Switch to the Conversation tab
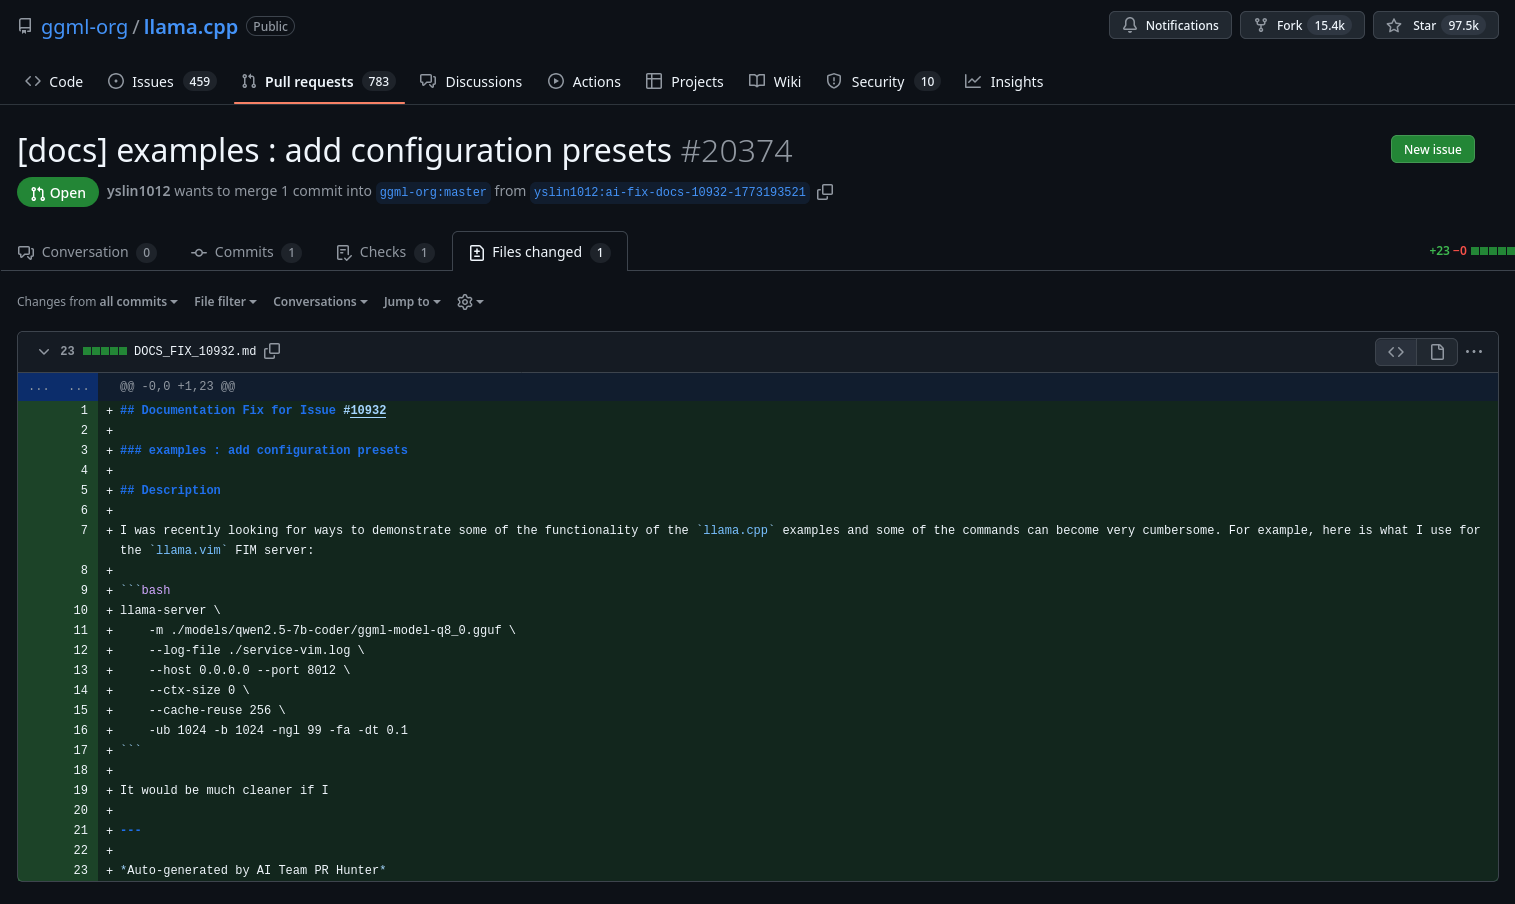Viewport: 1515px width, 904px height. click(87, 252)
